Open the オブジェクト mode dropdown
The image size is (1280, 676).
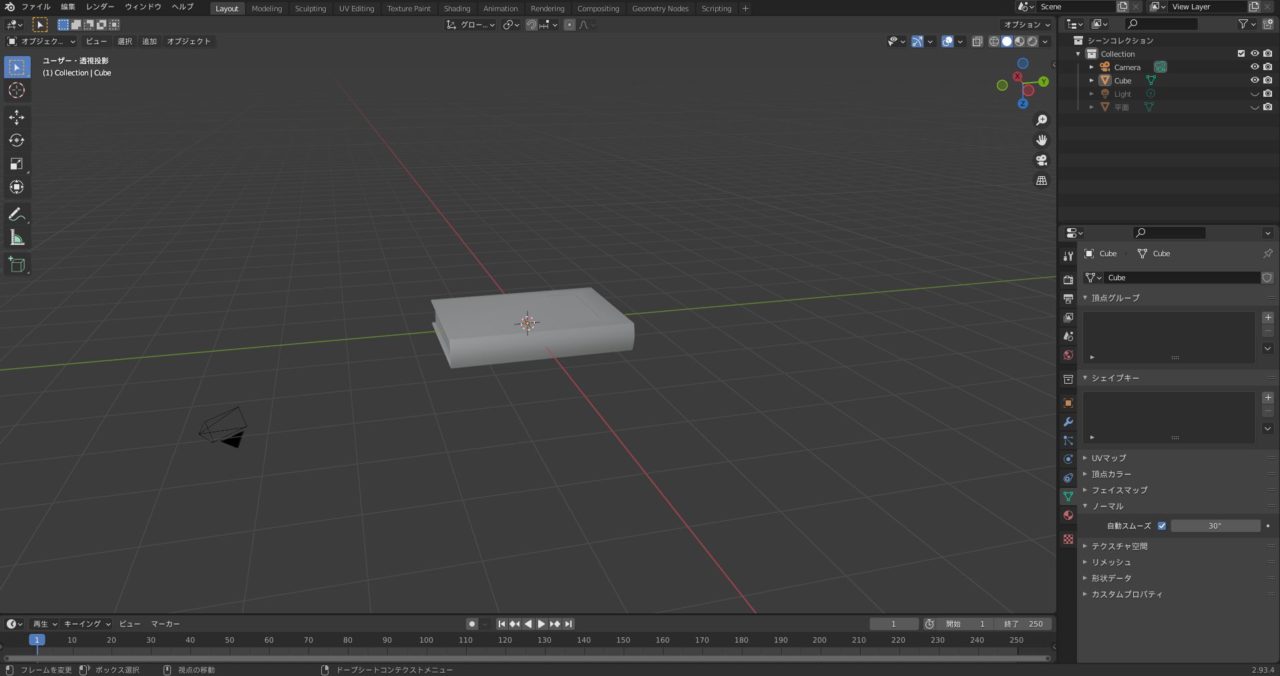[x=41, y=41]
